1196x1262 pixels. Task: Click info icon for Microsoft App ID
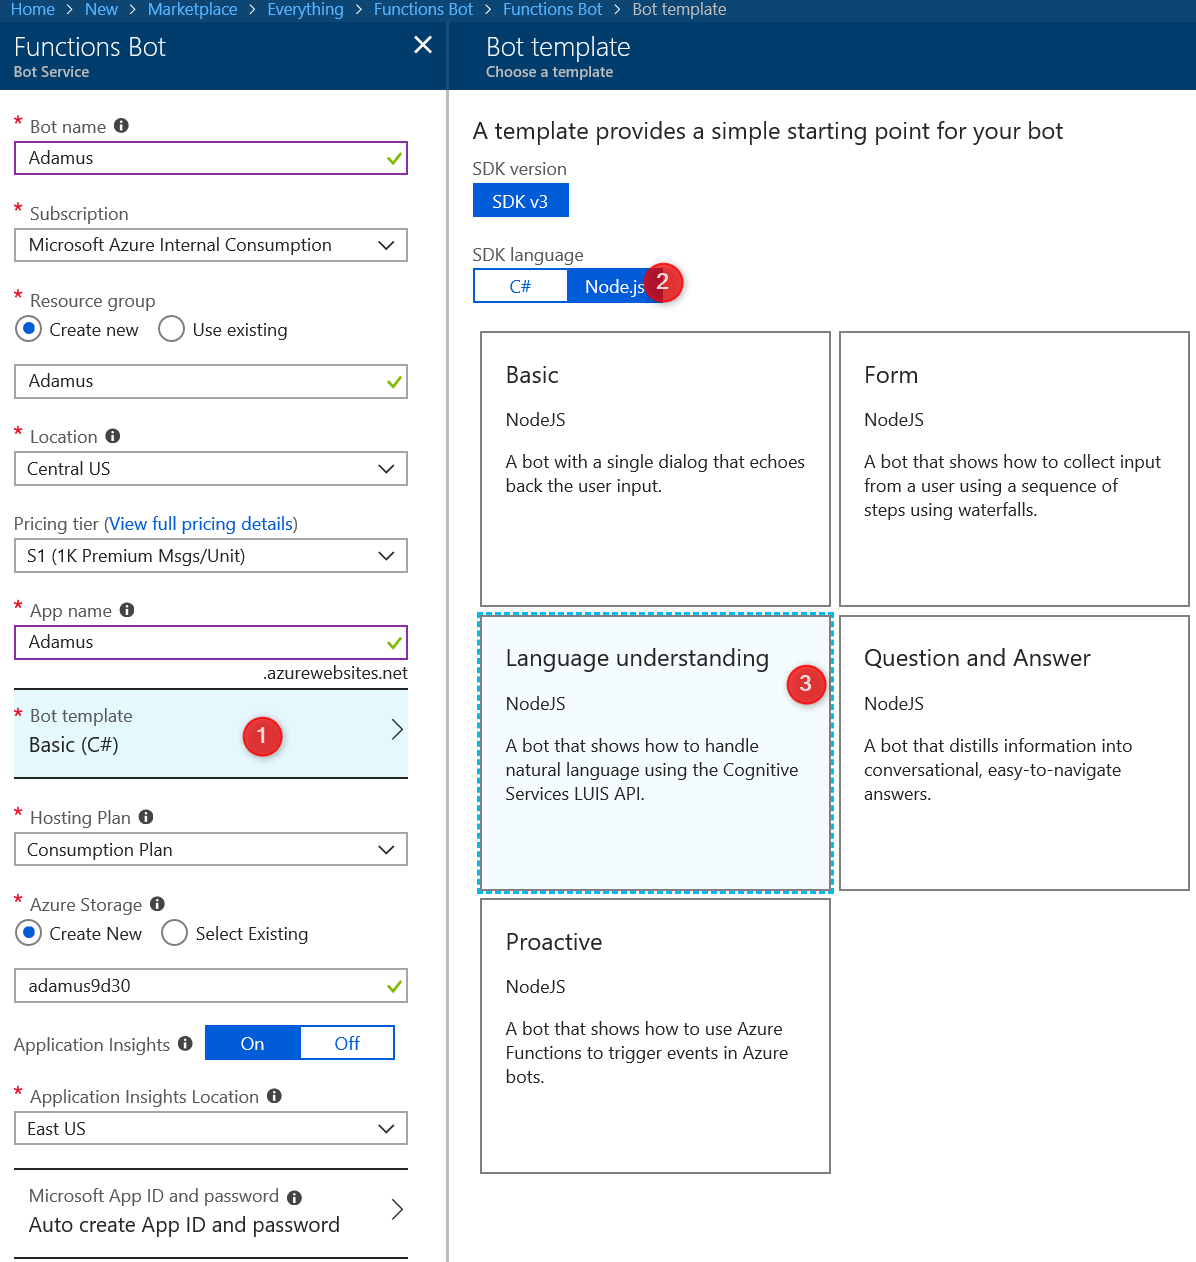click(x=294, y=1197)
